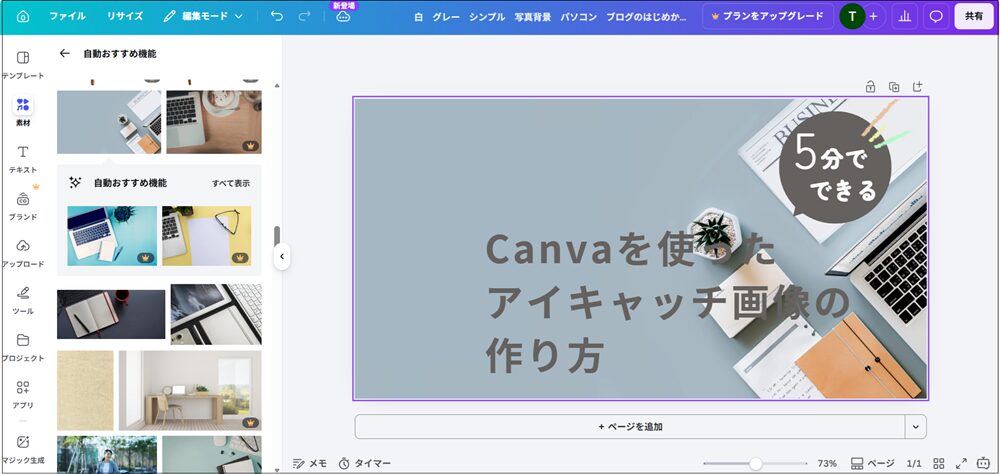Screen dimensions: 1000x474
Task: Click the 白 tag in the title bar
Action: 418,17
